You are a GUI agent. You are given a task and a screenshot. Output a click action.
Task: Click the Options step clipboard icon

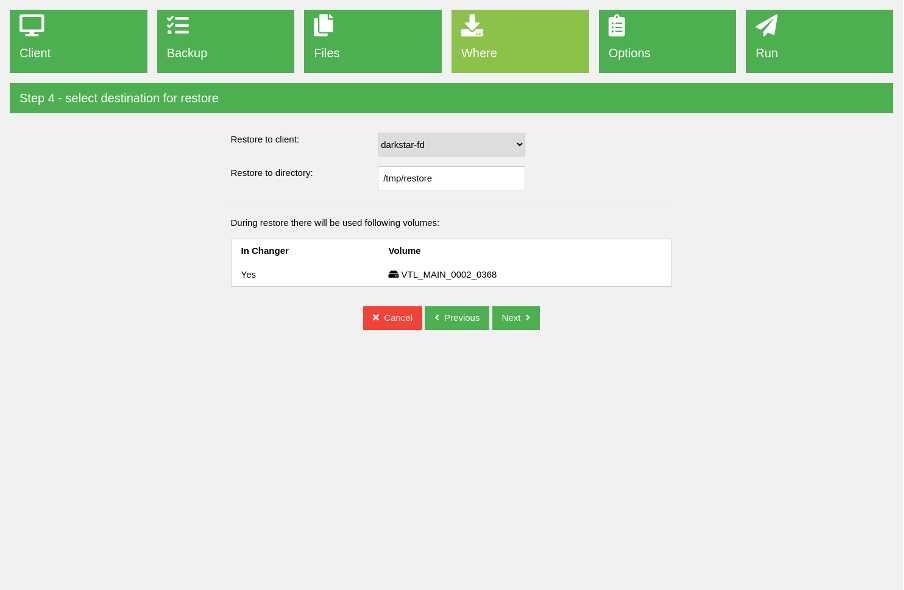click(x=617, y=26)
